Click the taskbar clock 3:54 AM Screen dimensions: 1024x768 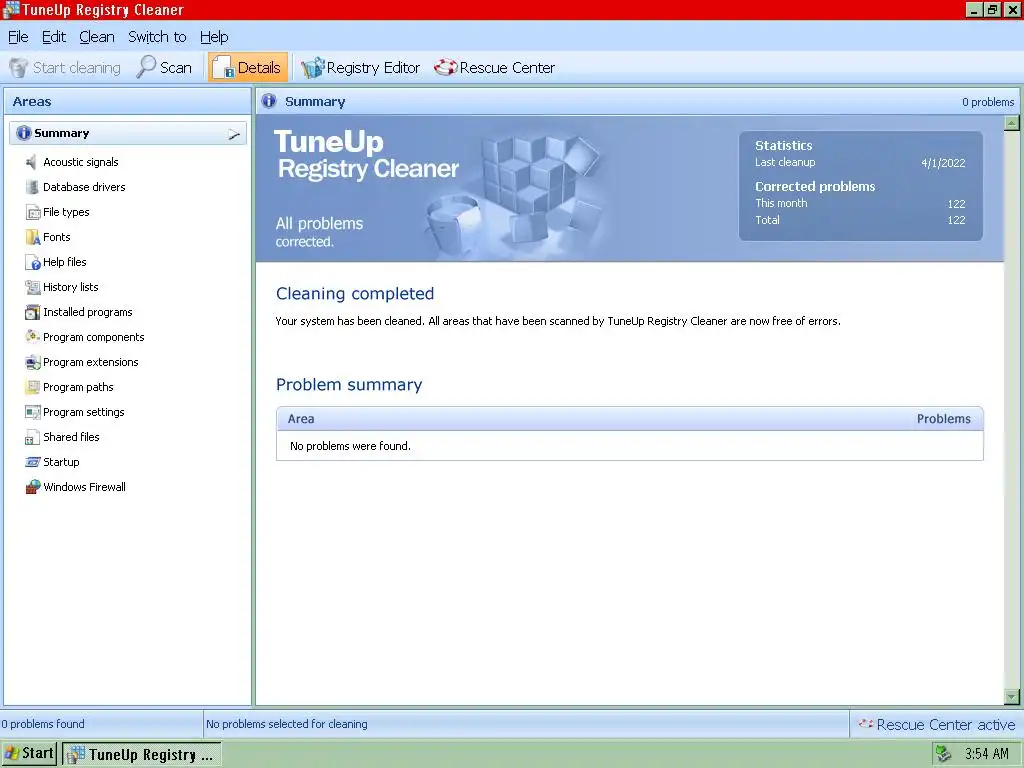(987, 754)
